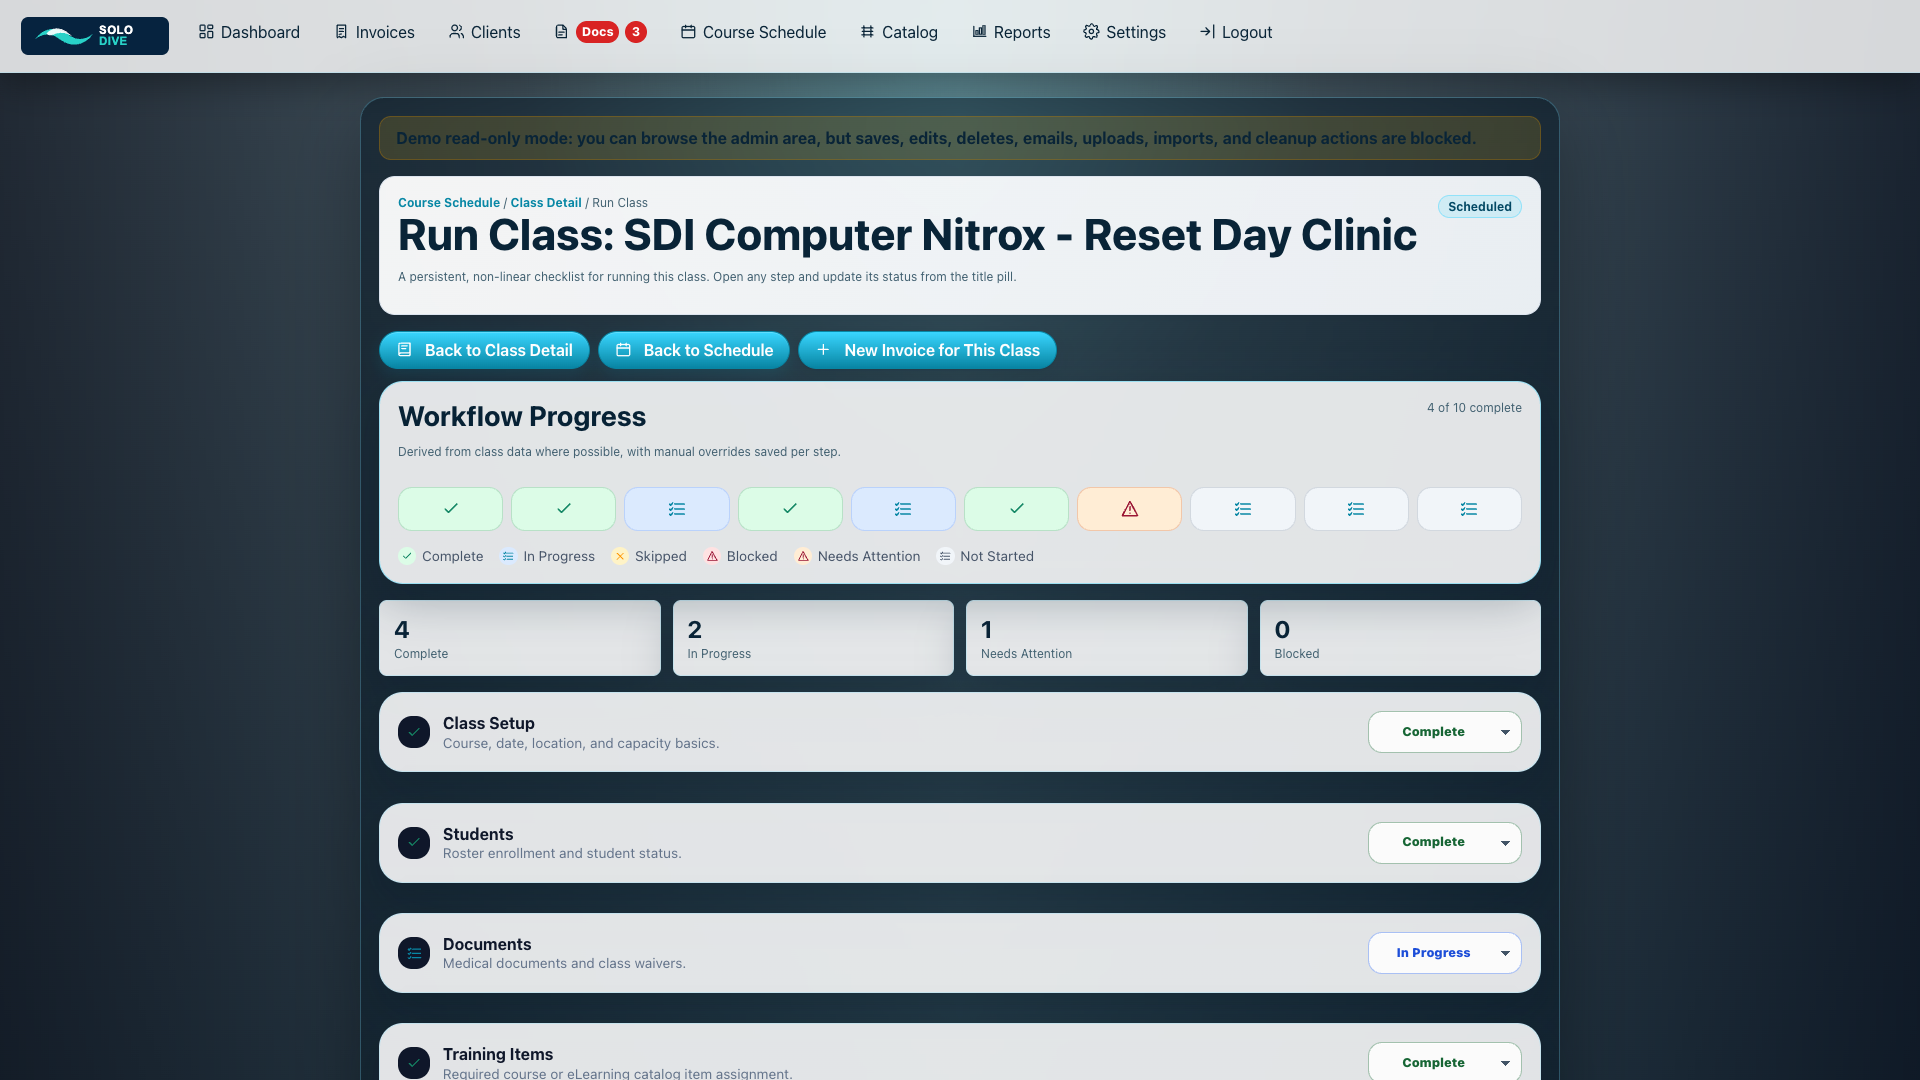Viewport: 1920px width, 1080px height.
Task: Open Course Schedule in the navbar
Action: tap(754, 32)
